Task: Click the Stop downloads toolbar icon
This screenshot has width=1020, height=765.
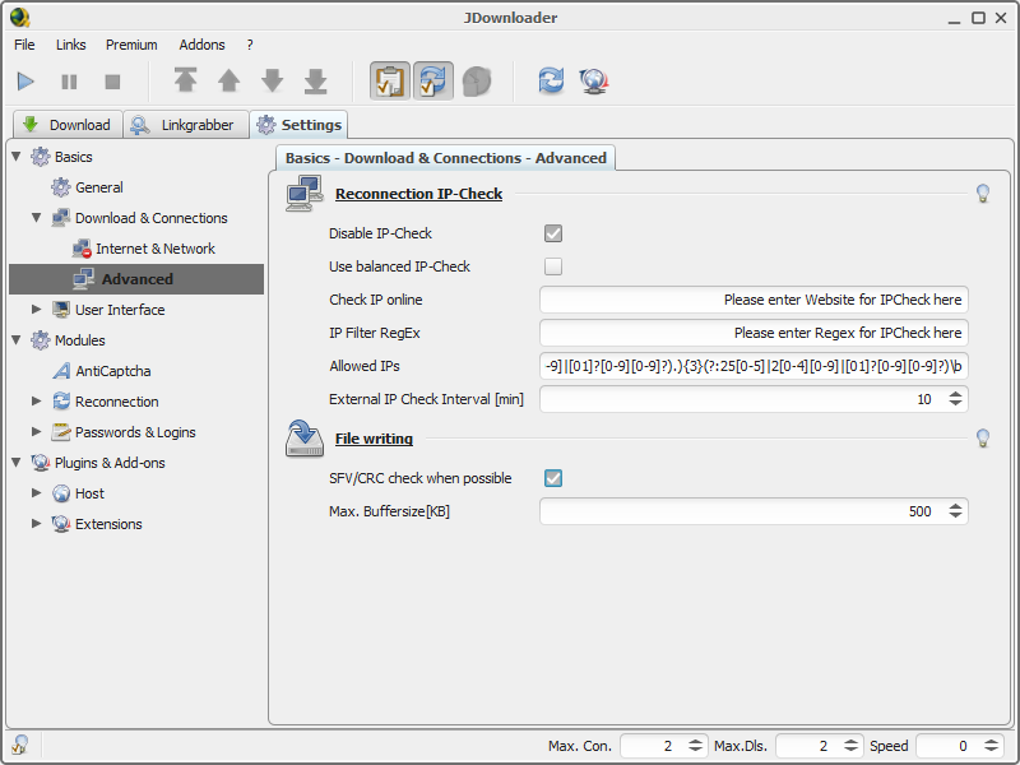Action: coord(113,81)
